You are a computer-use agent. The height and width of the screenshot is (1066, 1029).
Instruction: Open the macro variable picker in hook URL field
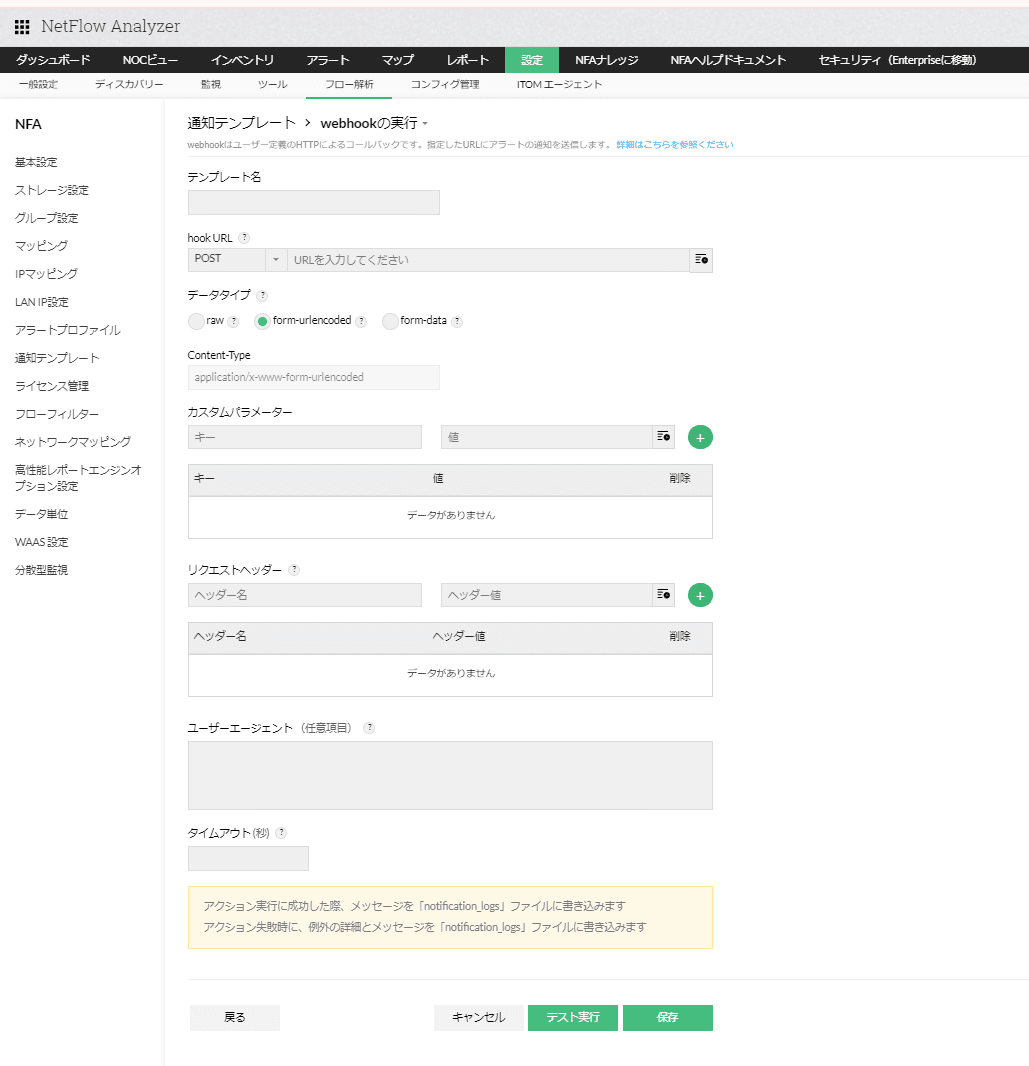pyautogui.click(x=701, y=260)
